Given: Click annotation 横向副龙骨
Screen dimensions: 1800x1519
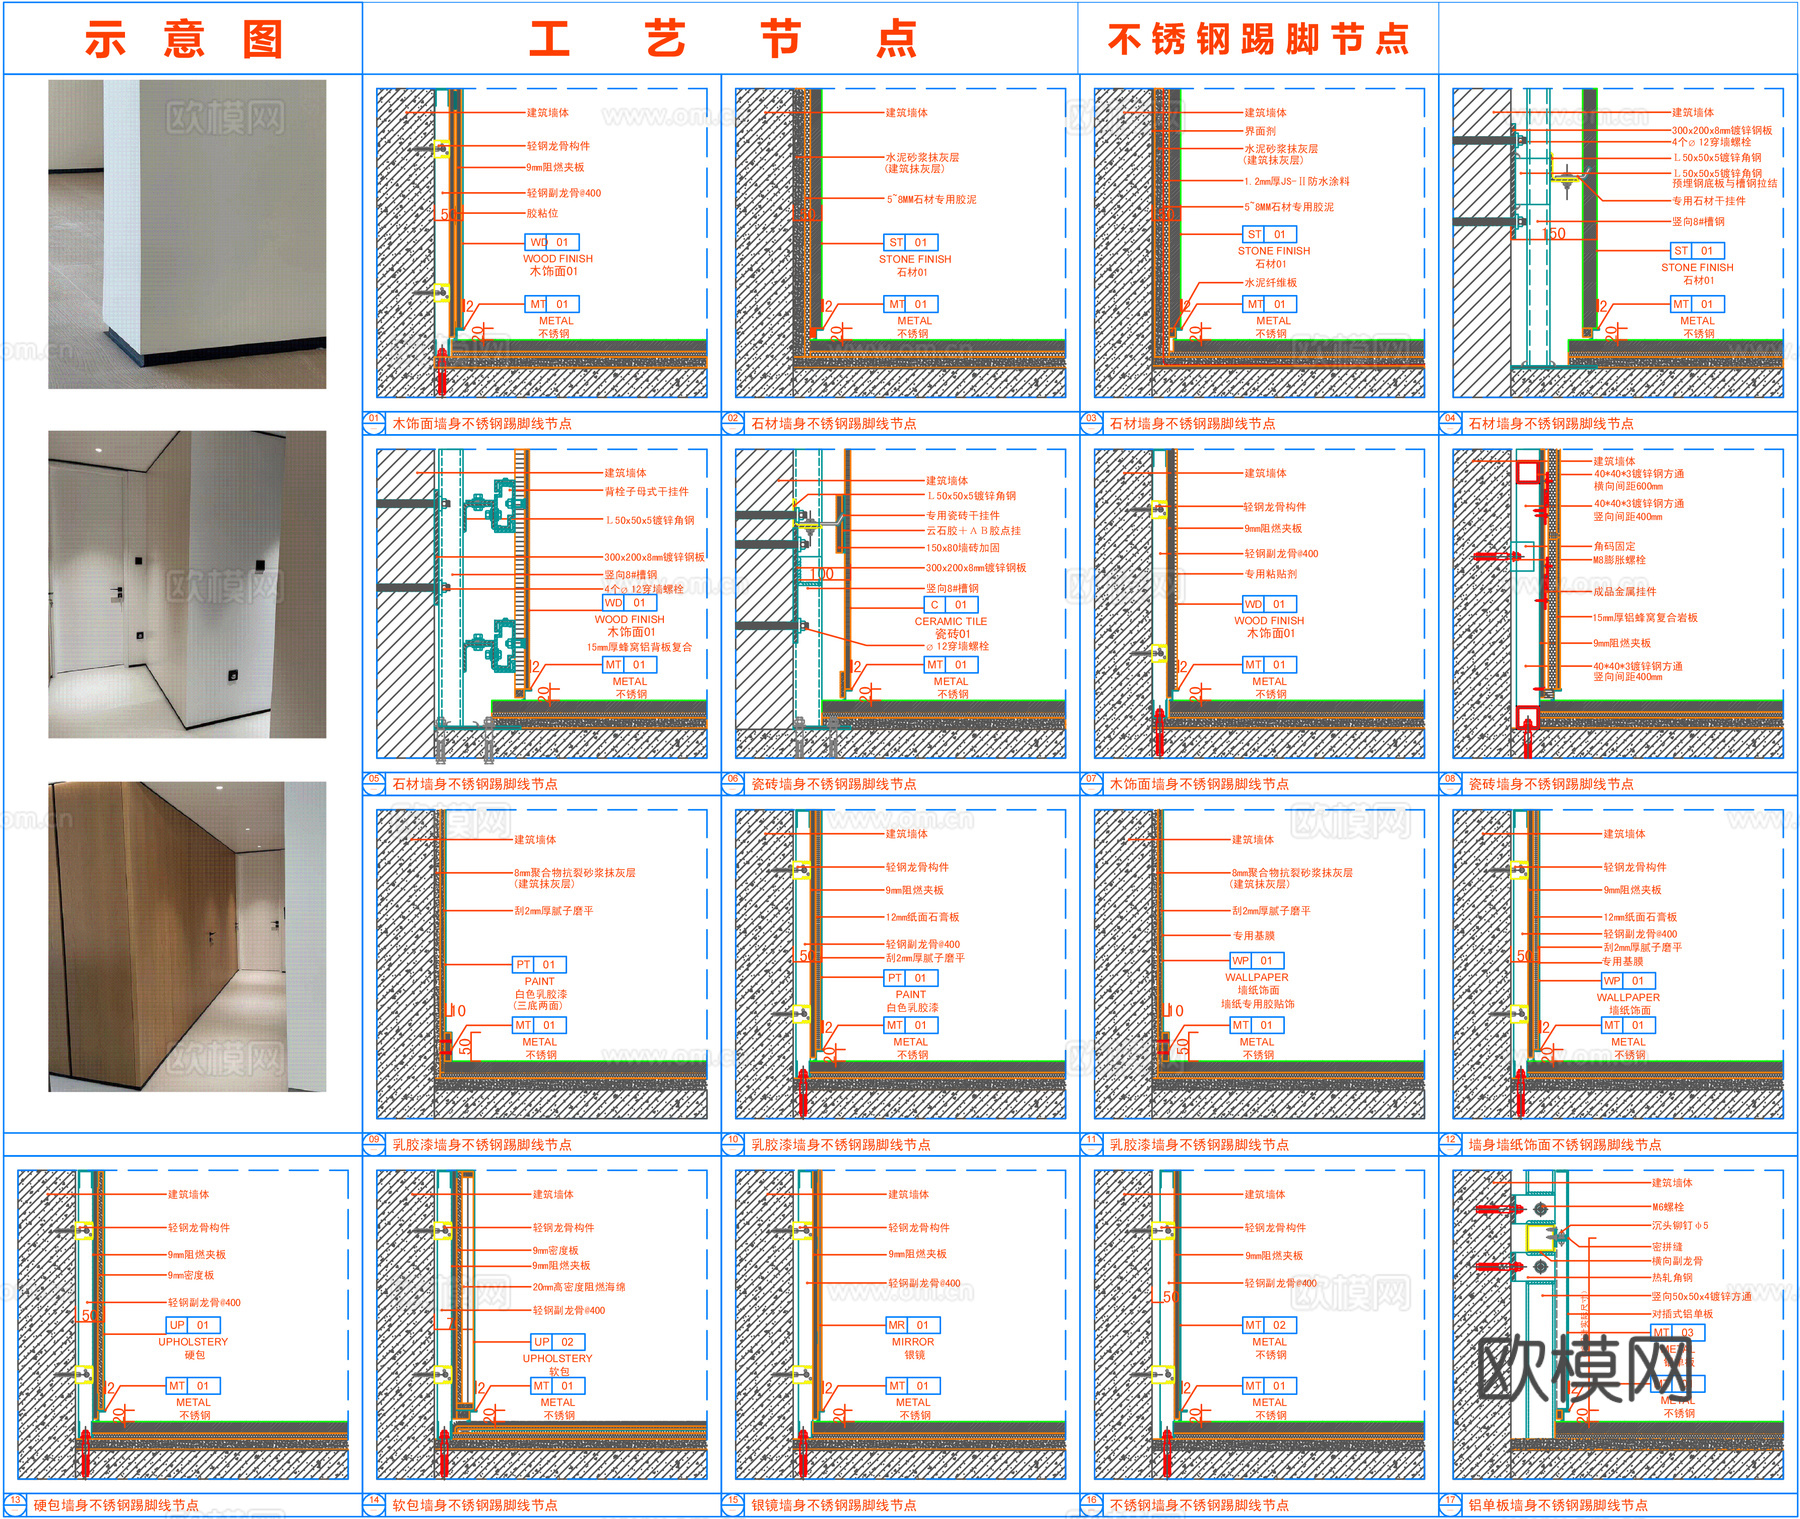Looking at the screenshot, I should 1677,1261.
